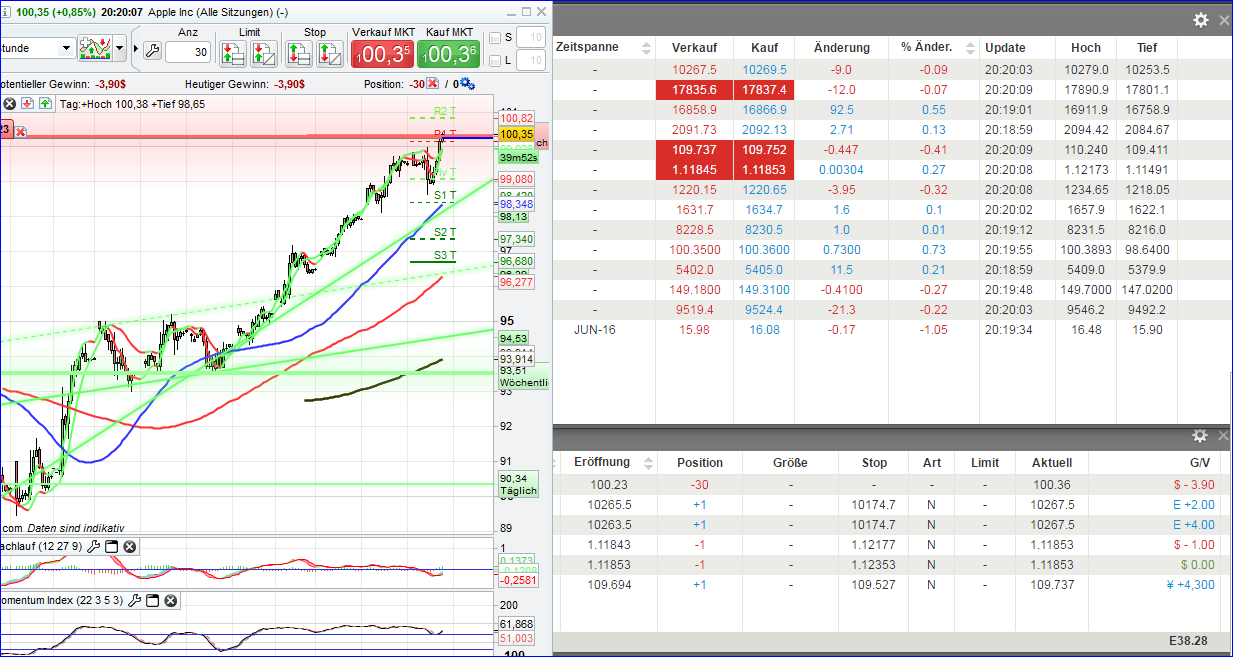Sort watchlist by Zeitspanne arrows
The width and height of the screenshot is (1233, 657).
point(646,48)
